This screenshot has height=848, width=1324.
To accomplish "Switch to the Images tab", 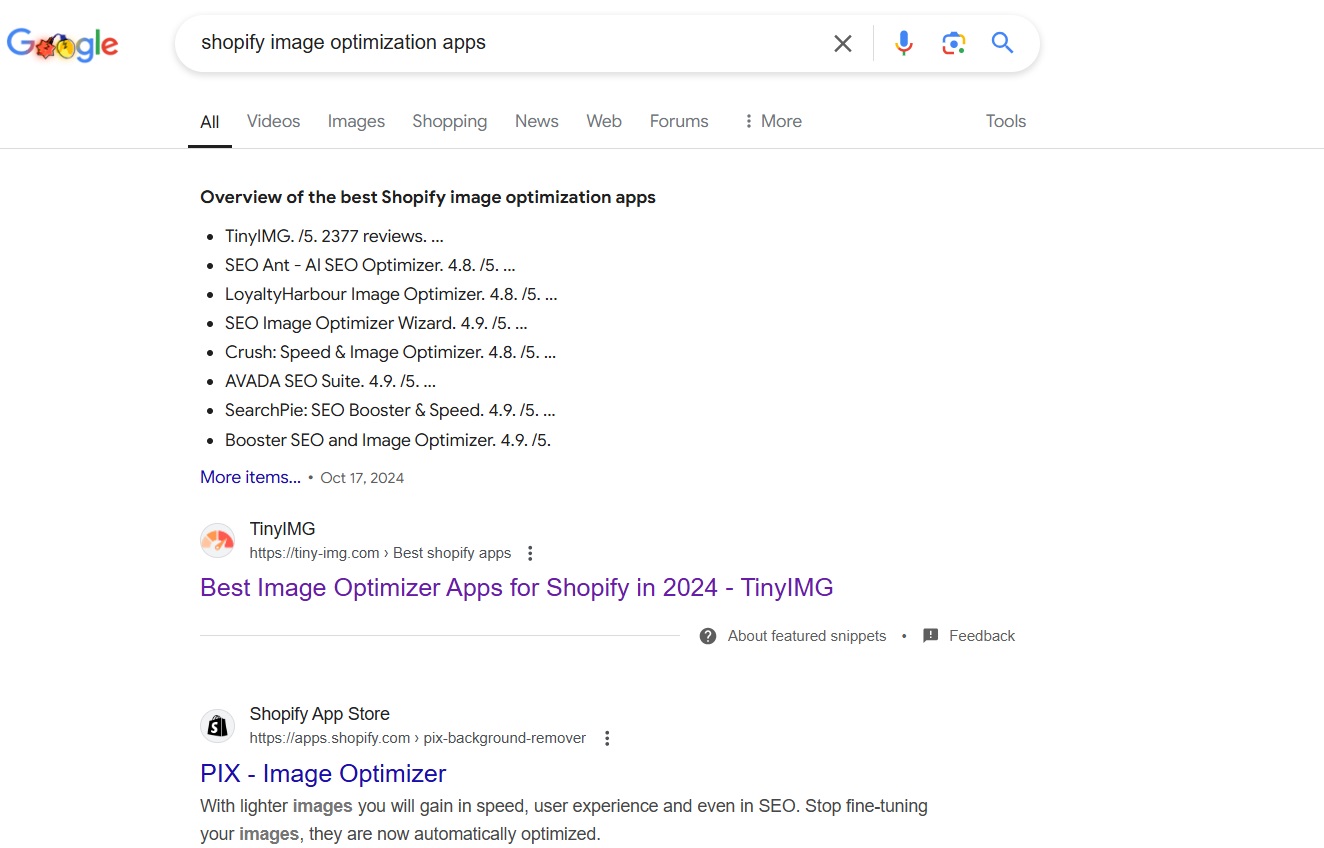I will point(356,121).
